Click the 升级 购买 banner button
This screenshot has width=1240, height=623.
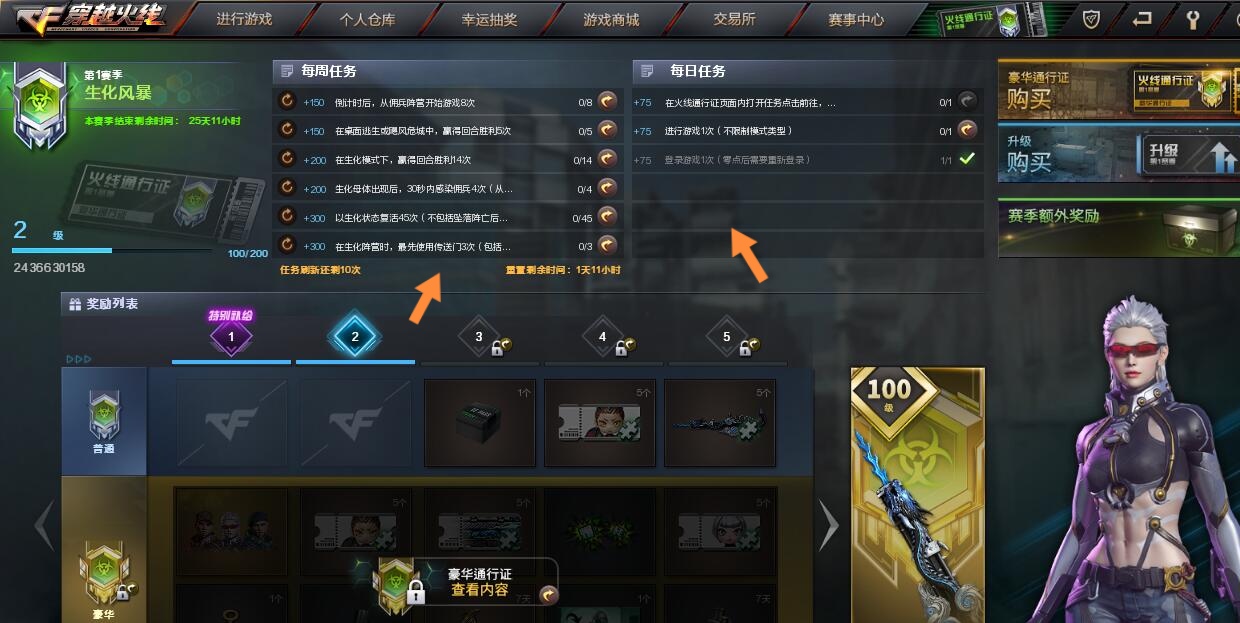pyautogui.click(x=1118, y=151)
